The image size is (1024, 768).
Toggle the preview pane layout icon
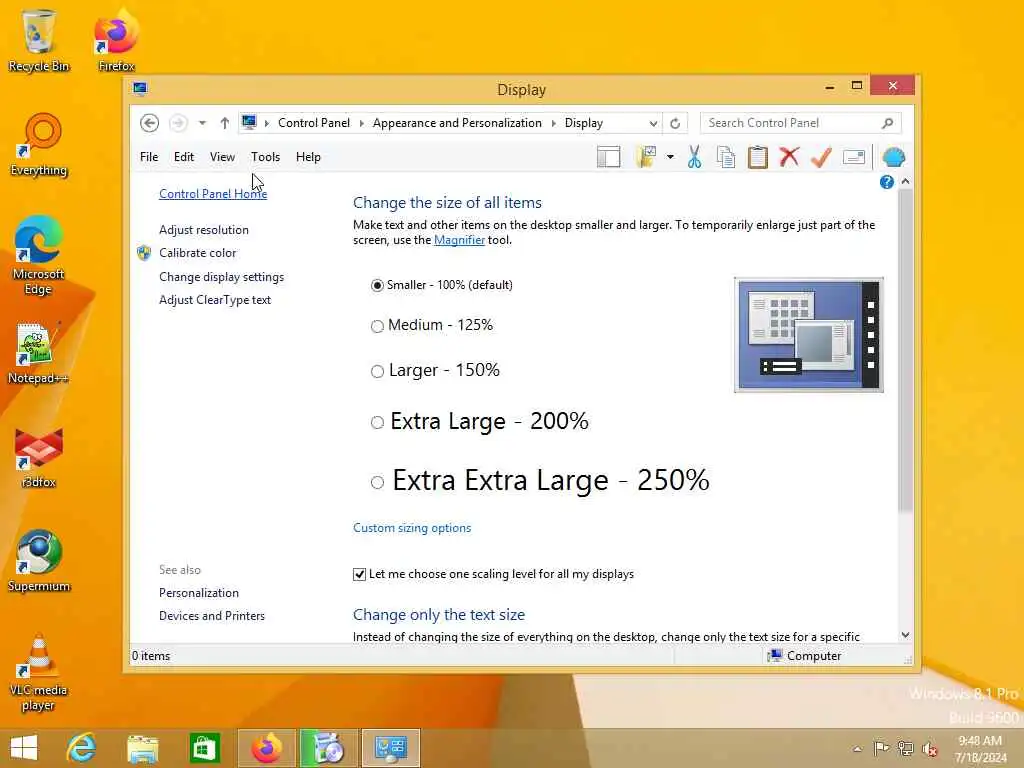[609, 157]
